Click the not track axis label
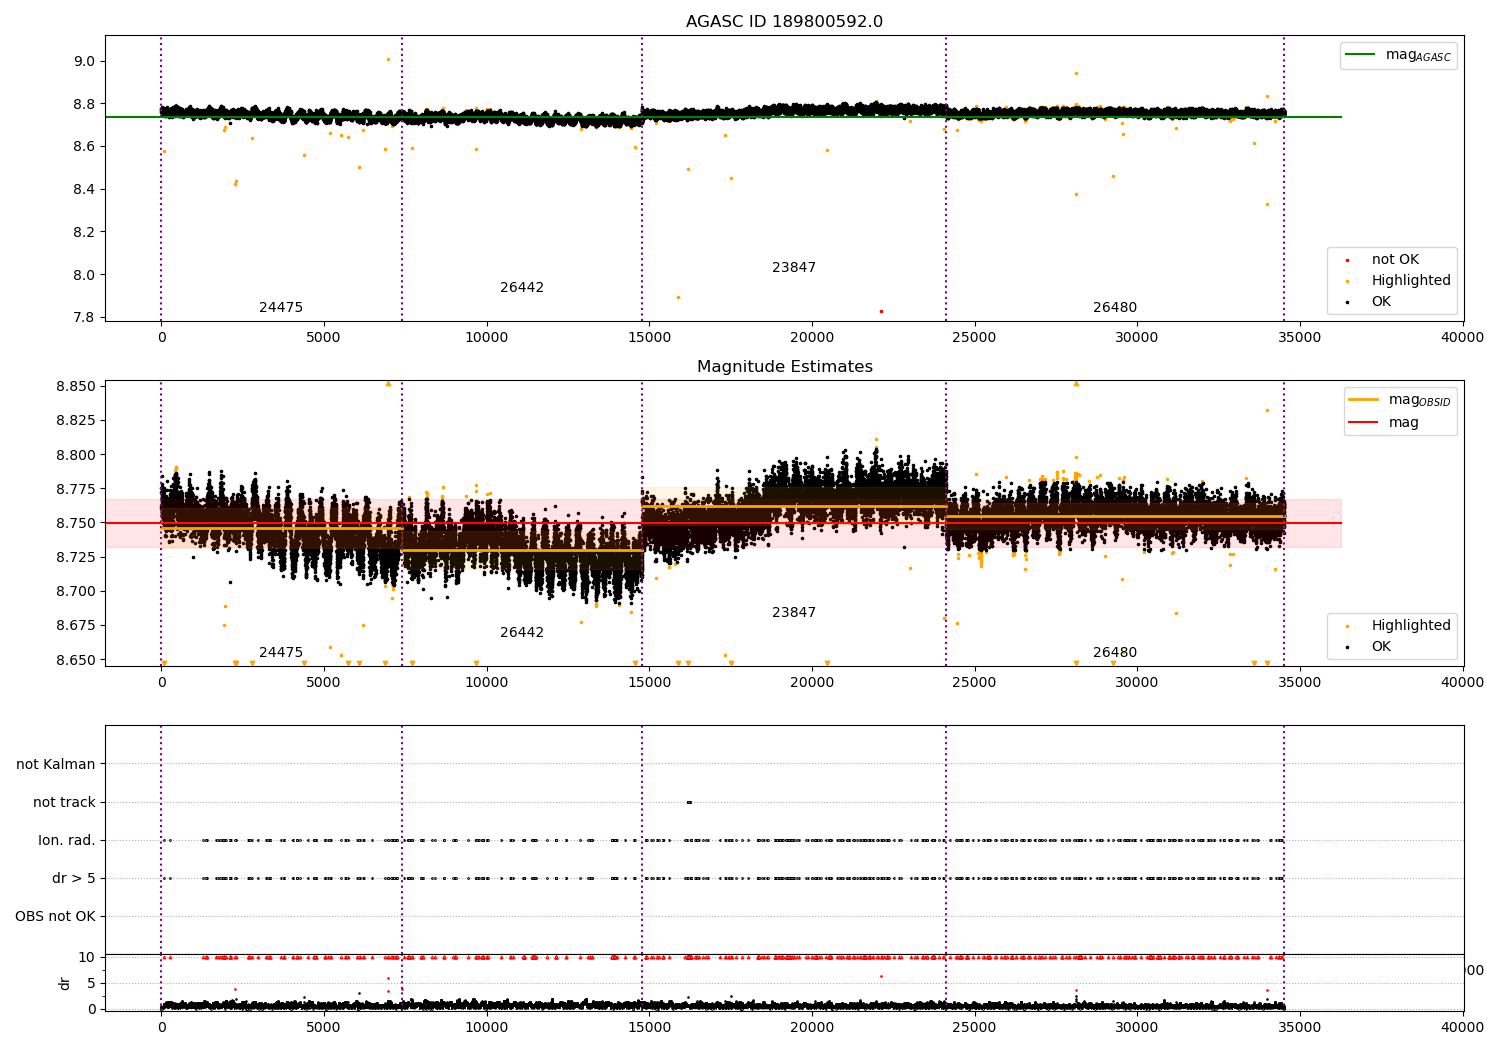 [x=64, y=803]
